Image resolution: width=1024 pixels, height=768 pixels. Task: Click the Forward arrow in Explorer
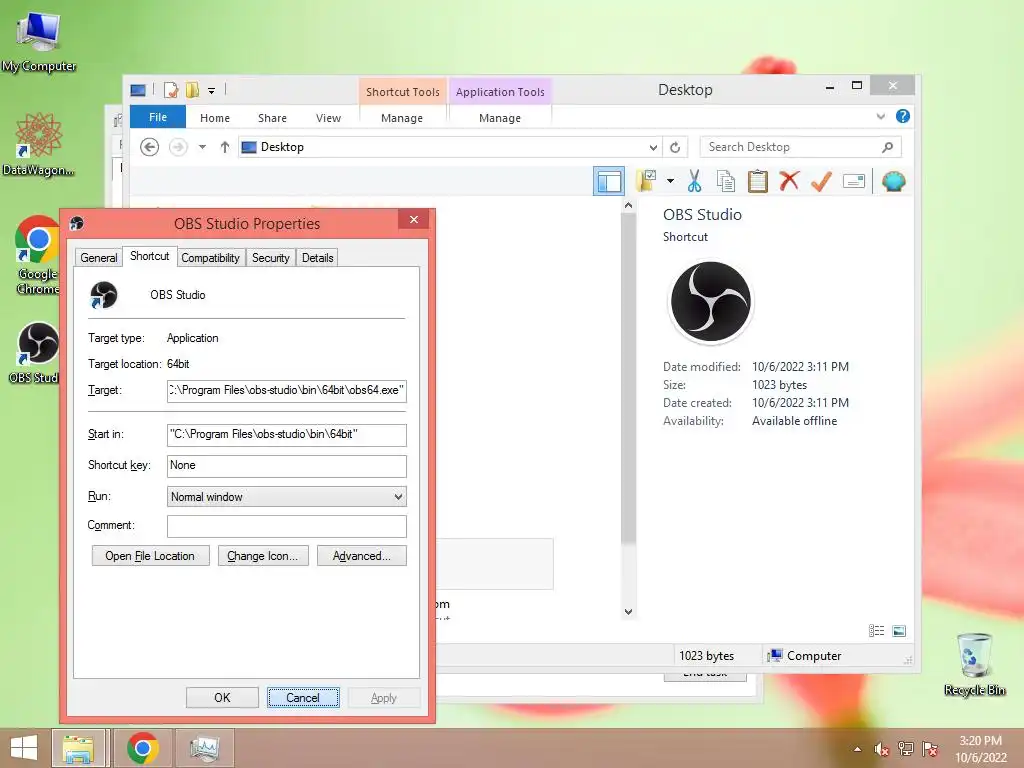click(x=178, y=147)
